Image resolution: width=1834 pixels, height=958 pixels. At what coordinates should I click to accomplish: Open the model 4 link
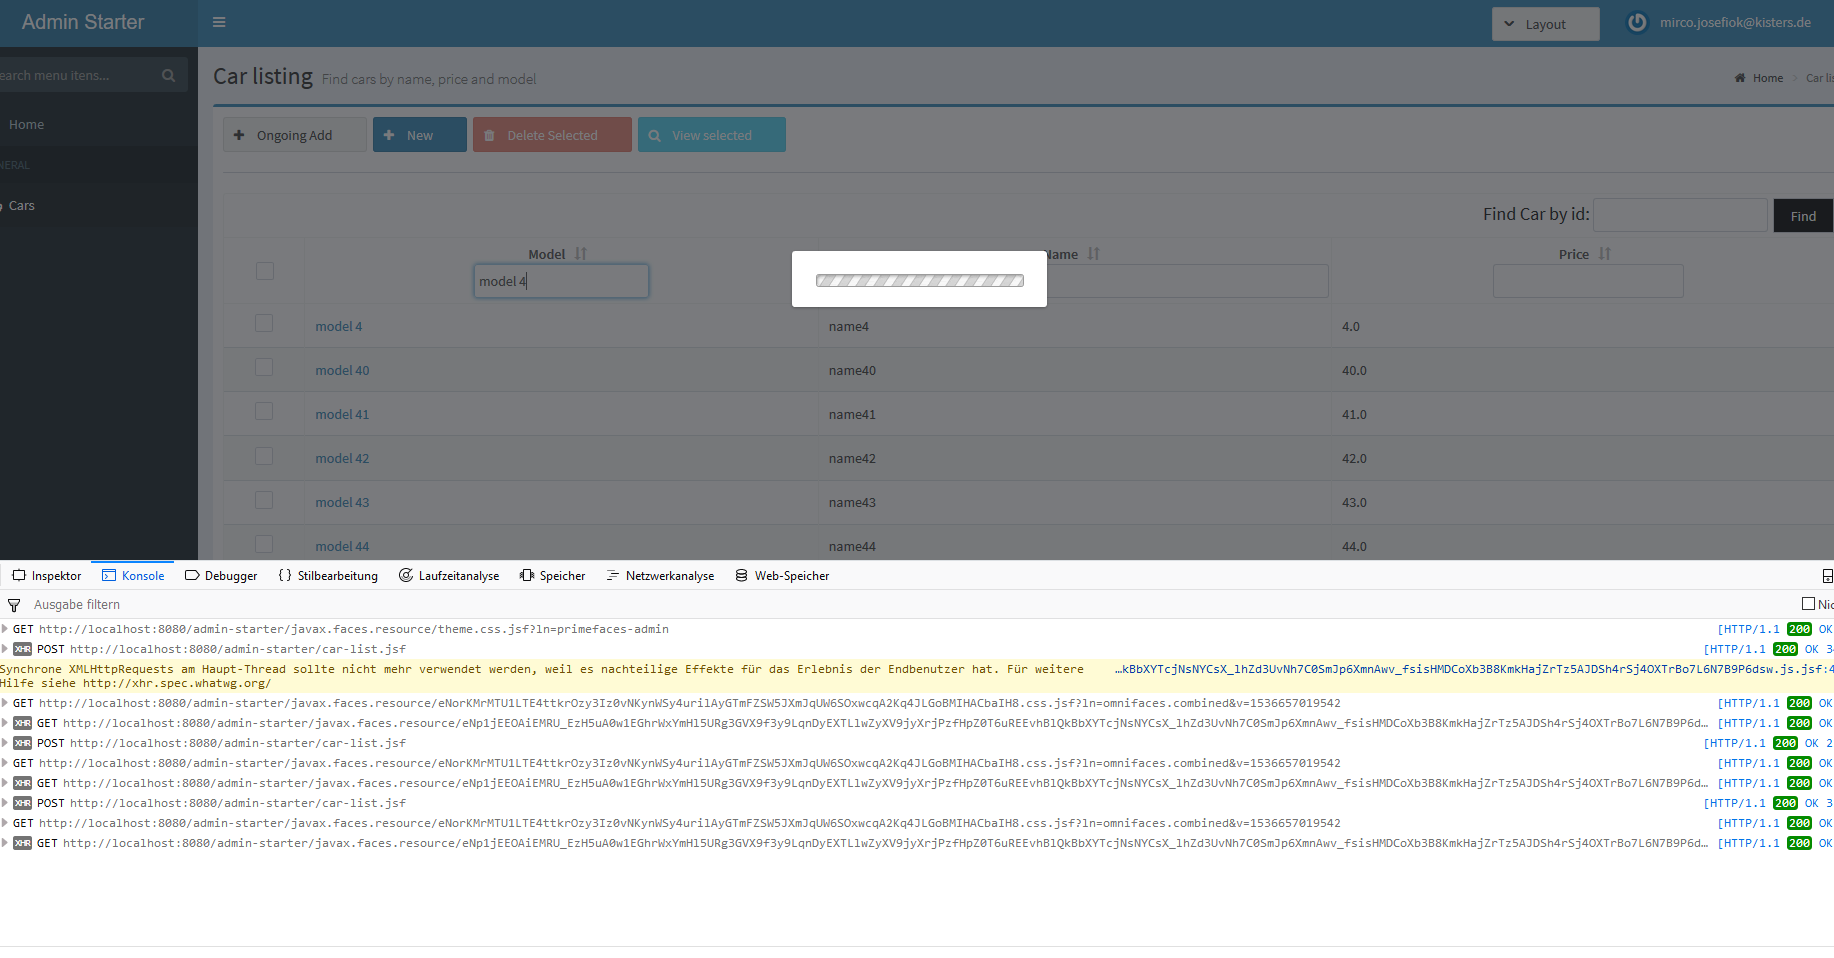coord(339,326)
